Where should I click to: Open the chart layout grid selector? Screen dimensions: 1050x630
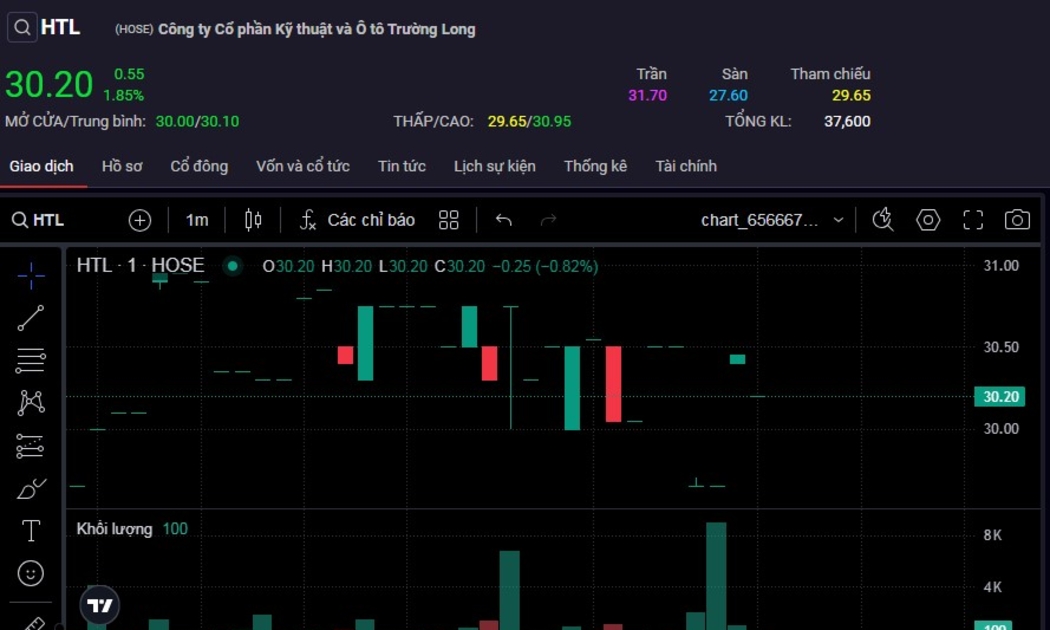[449, 220]
